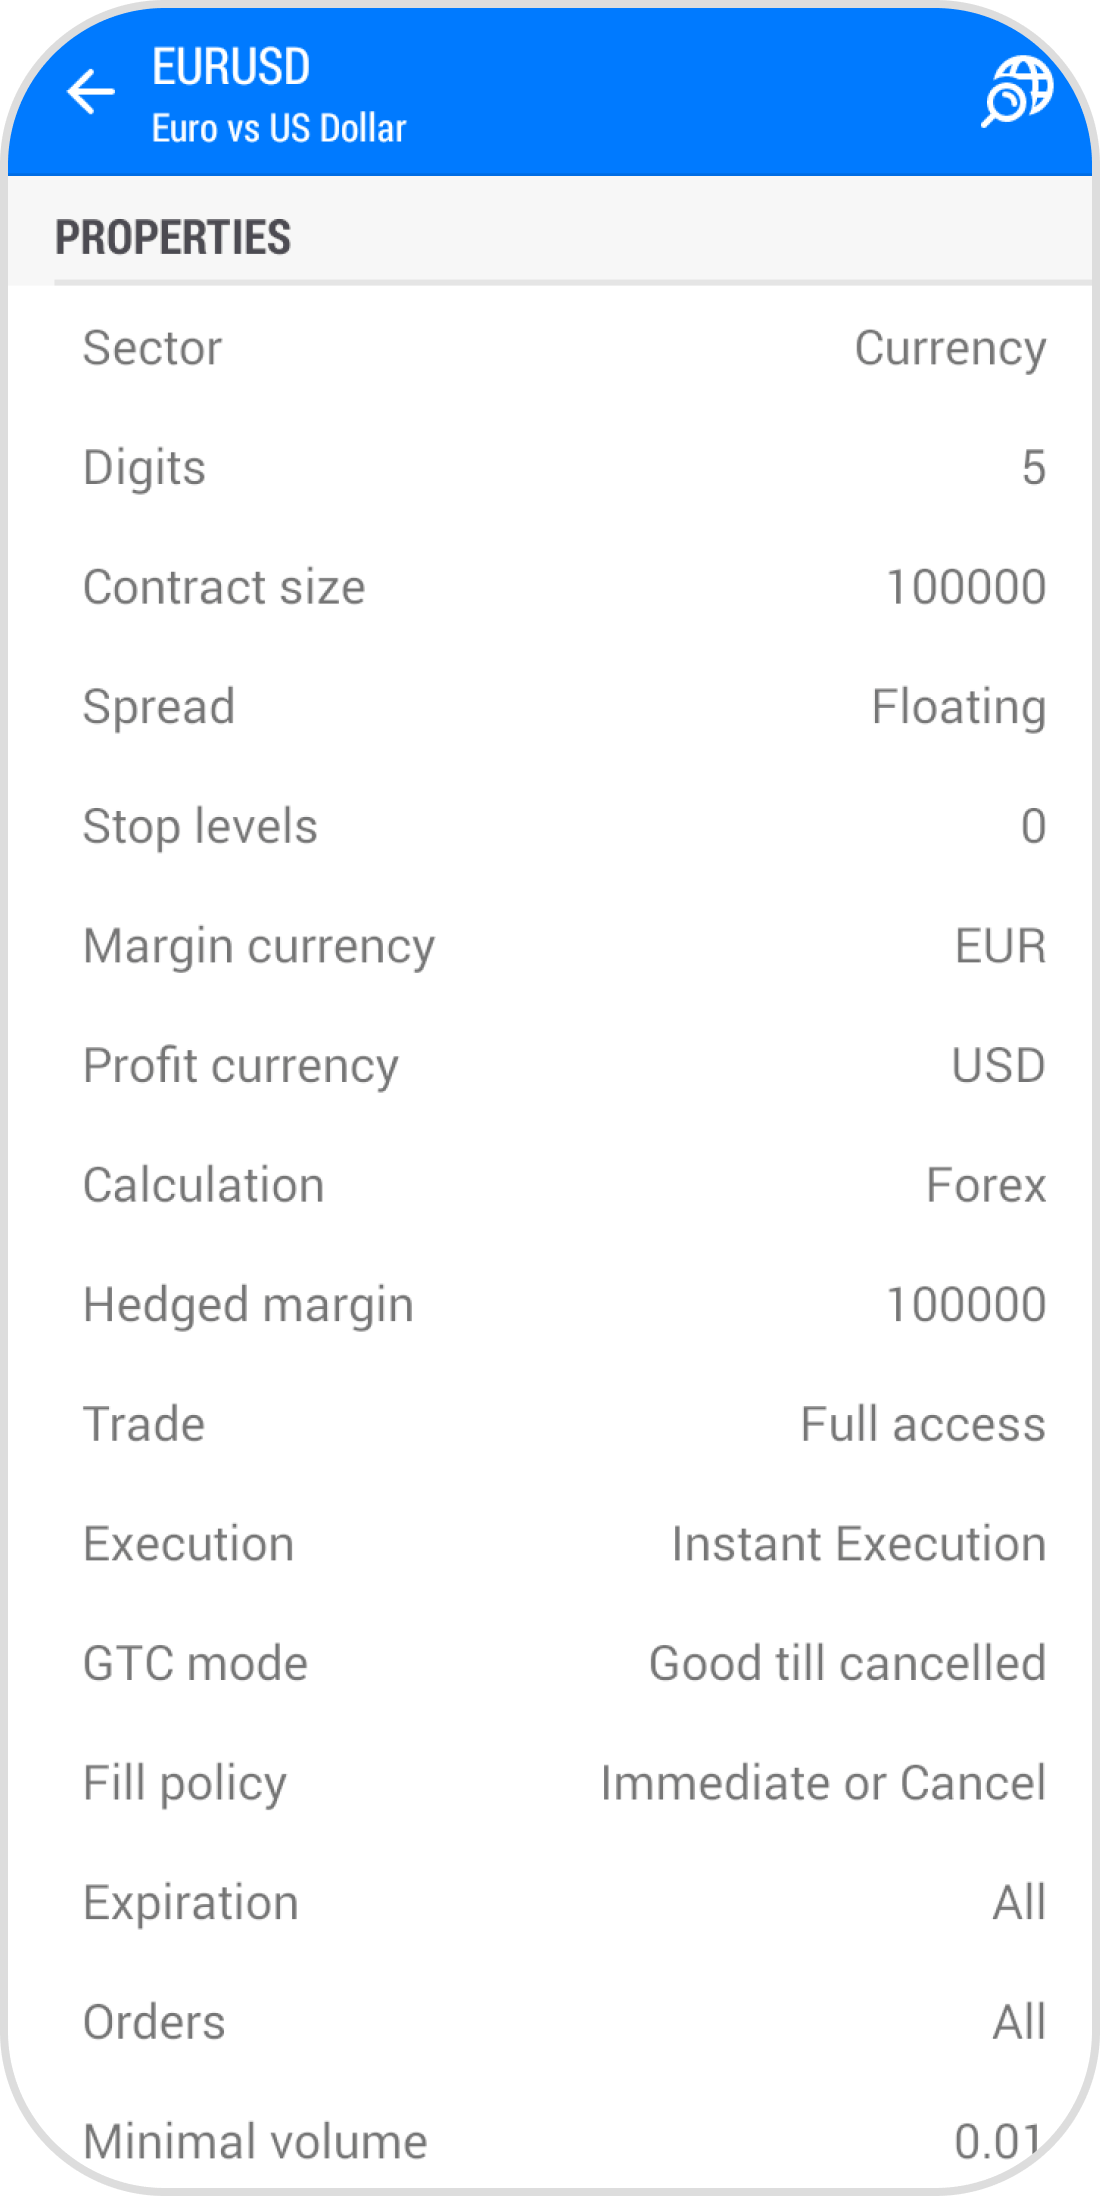
Task: Select the Fill policy row
Action: click(550, 1783)
